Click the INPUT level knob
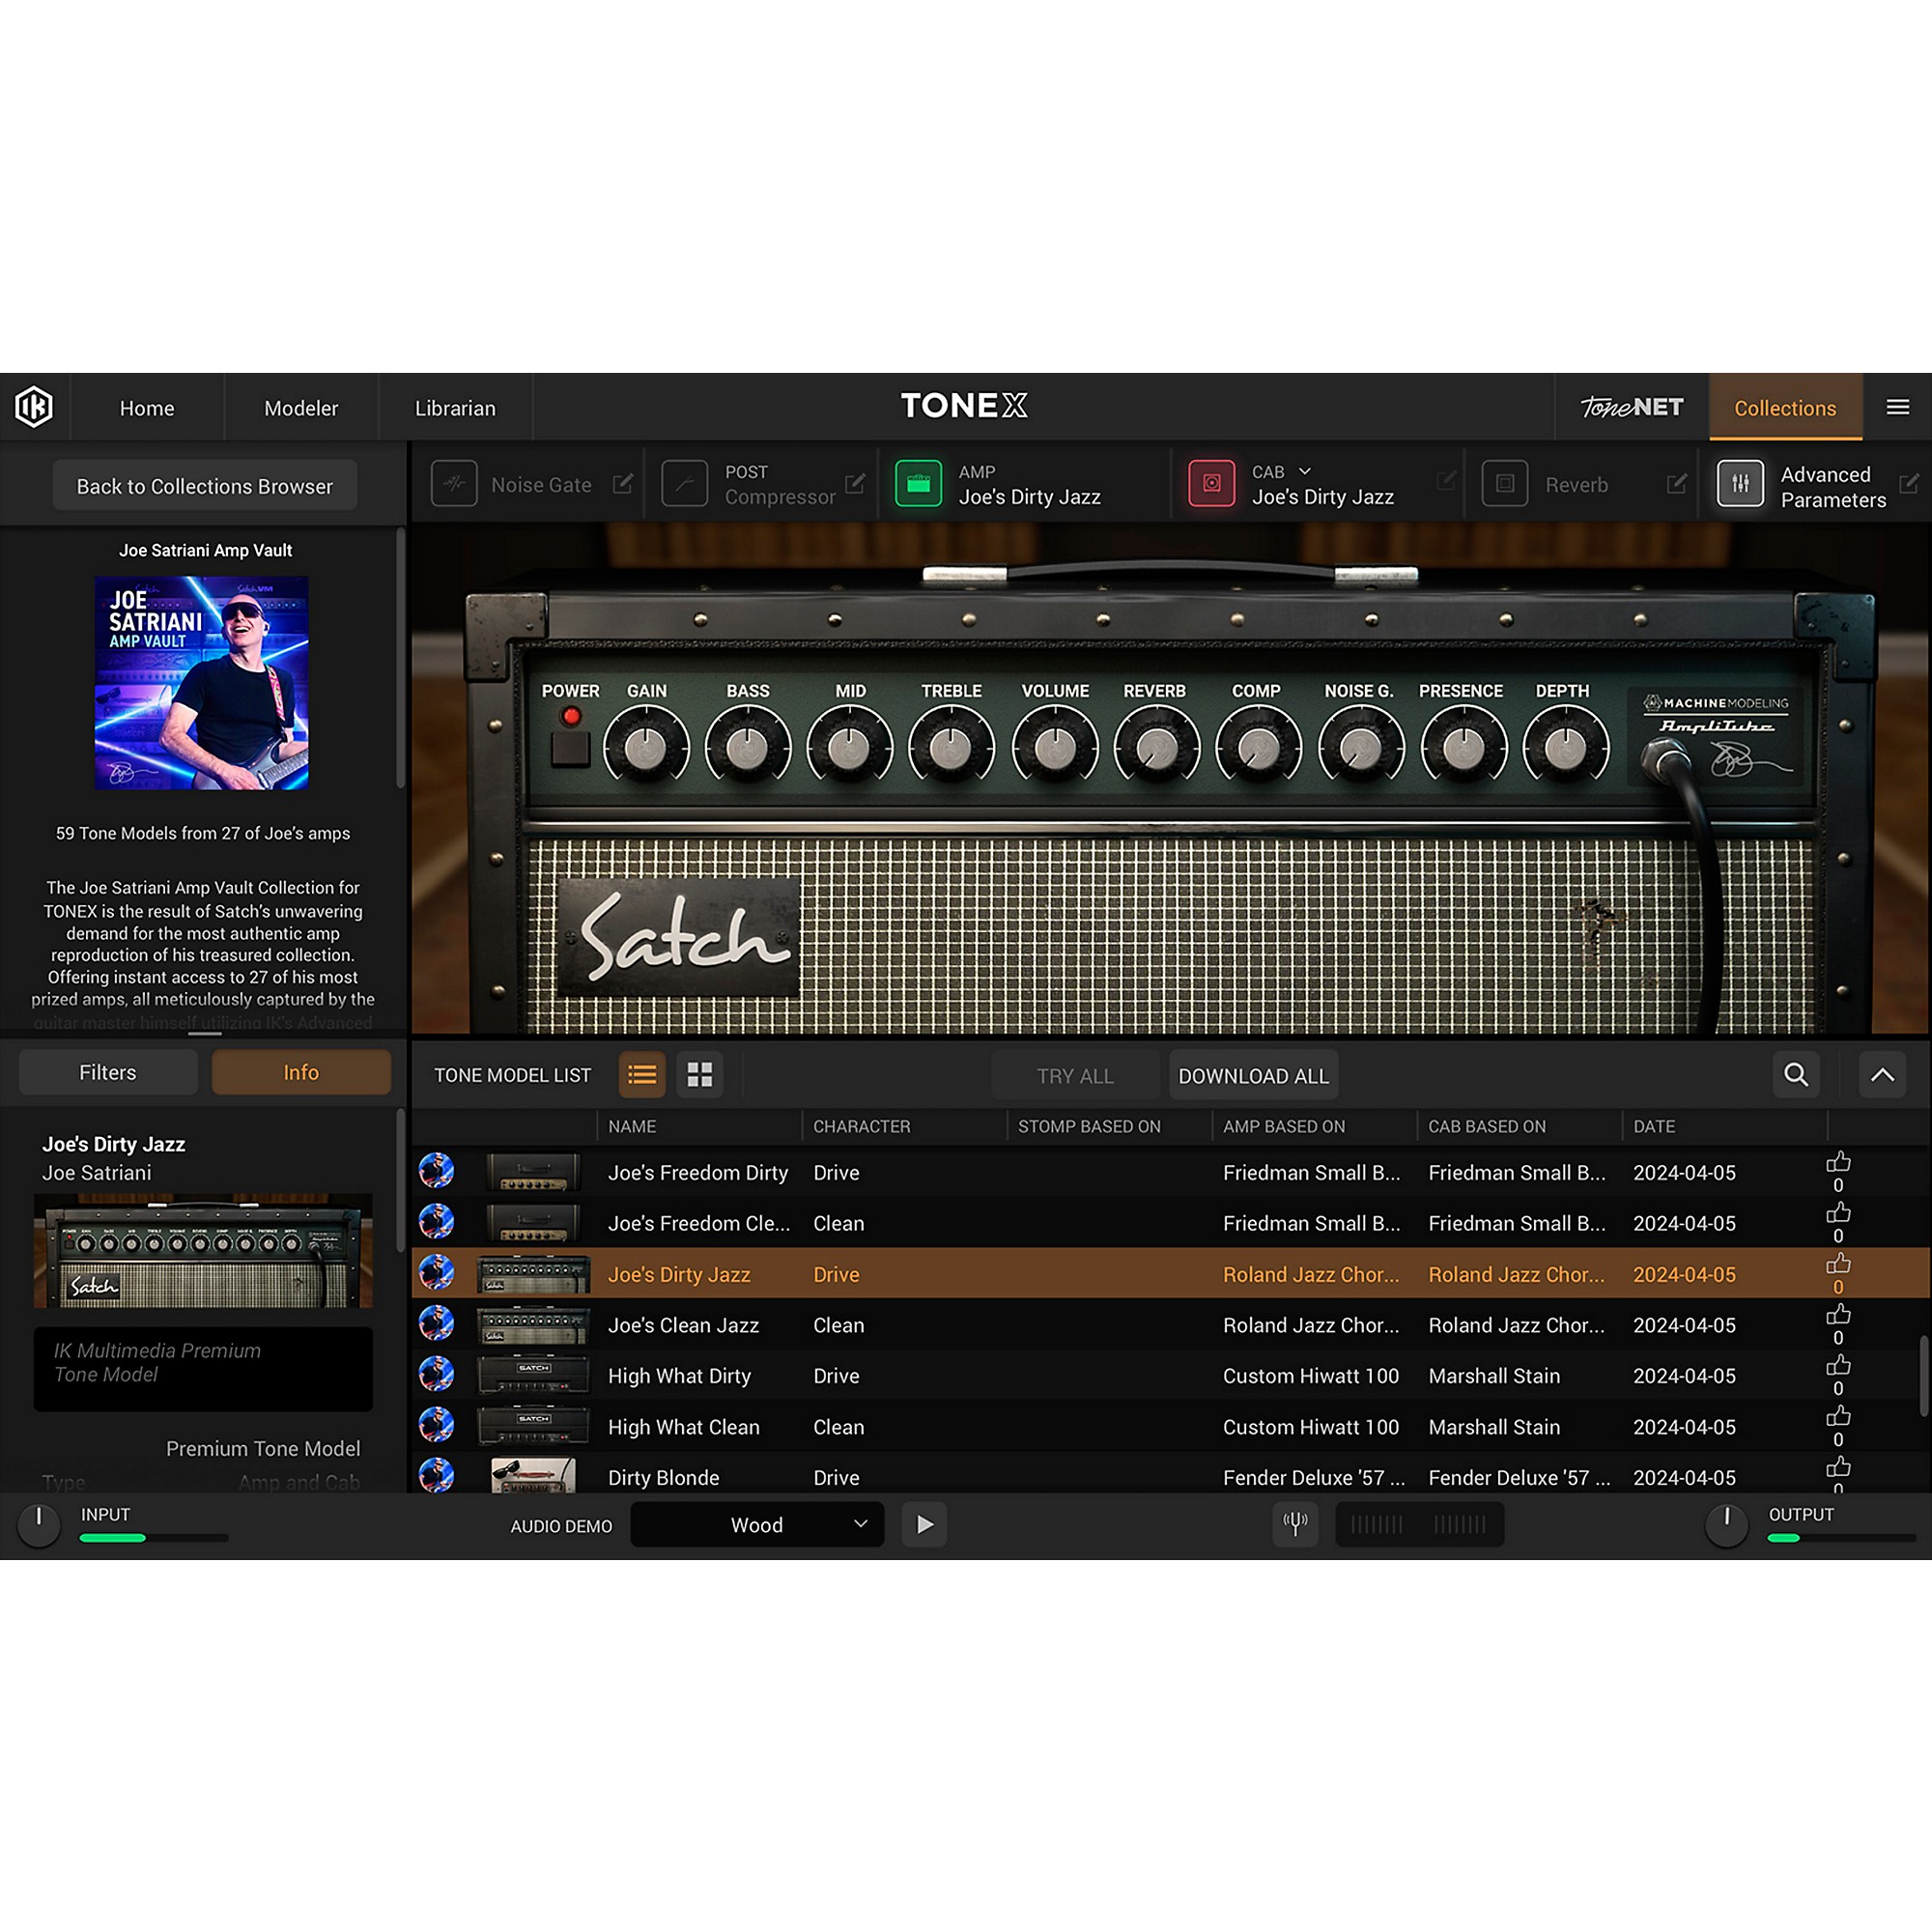 tap(39, 1525)
